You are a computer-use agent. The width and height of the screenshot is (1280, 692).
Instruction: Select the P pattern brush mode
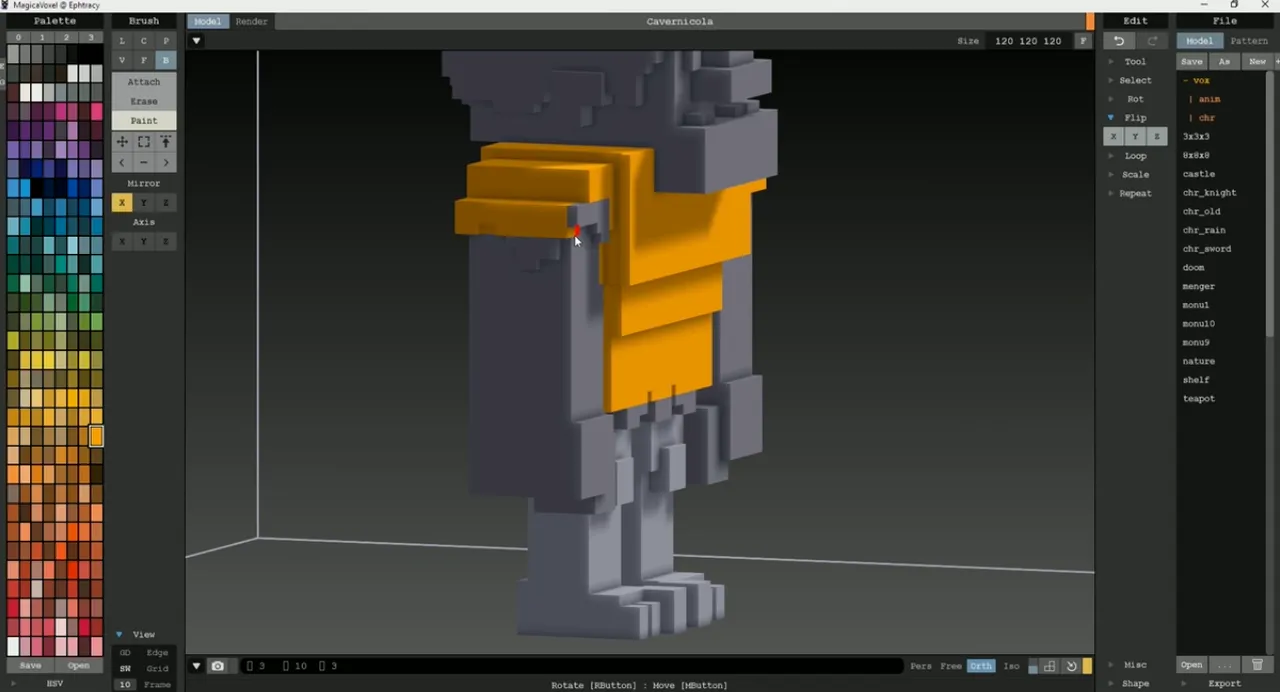click(x=166, y=41)
